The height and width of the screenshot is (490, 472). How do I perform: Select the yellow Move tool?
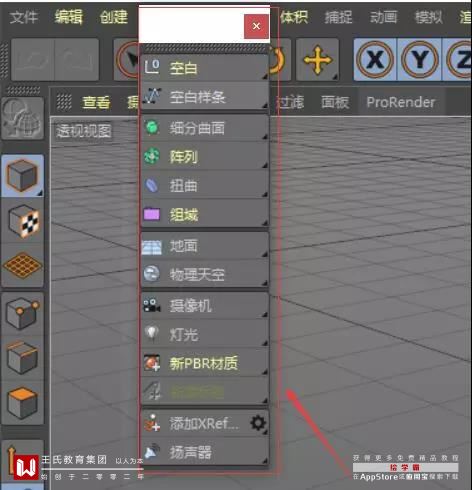click(x=317, y=60)
